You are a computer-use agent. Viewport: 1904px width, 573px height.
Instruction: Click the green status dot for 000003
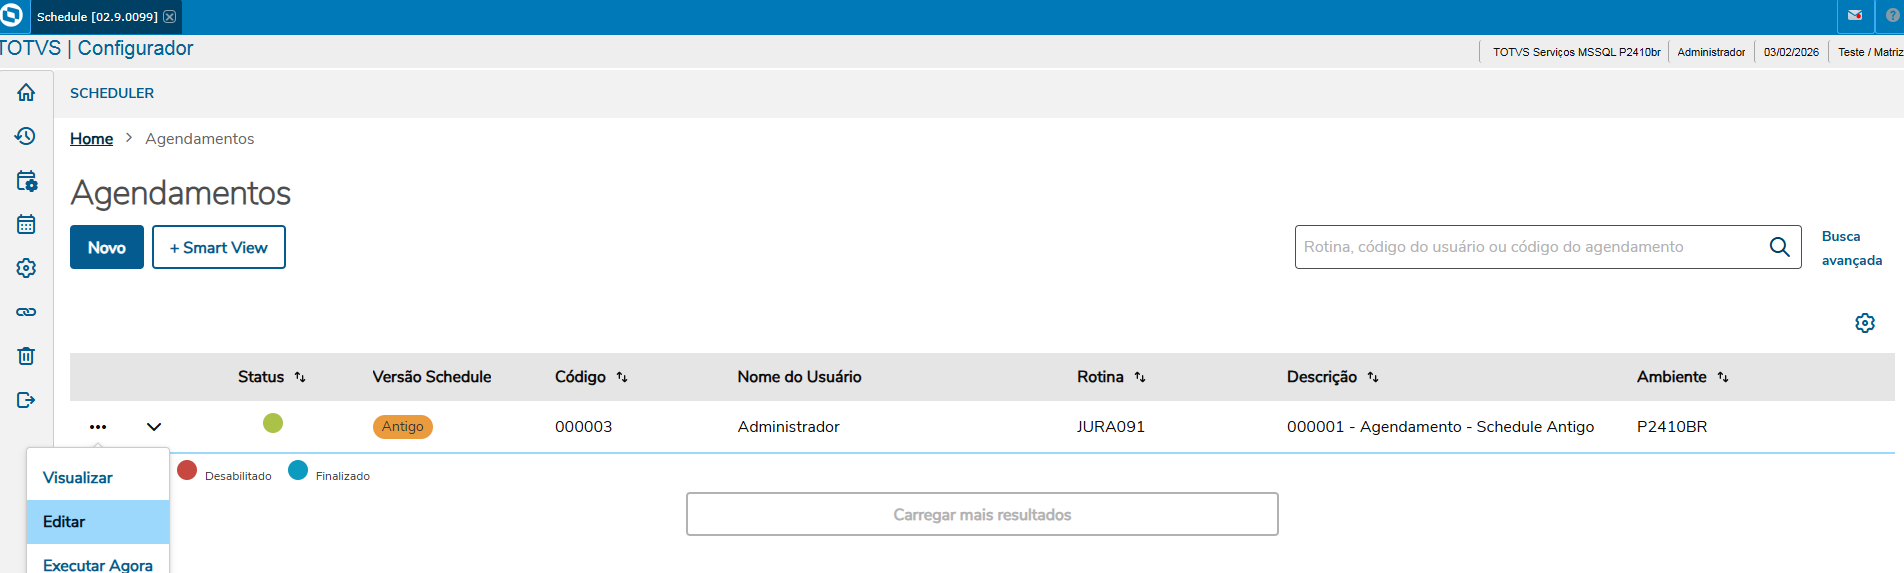pyautogui.click(x=273, y=423)
